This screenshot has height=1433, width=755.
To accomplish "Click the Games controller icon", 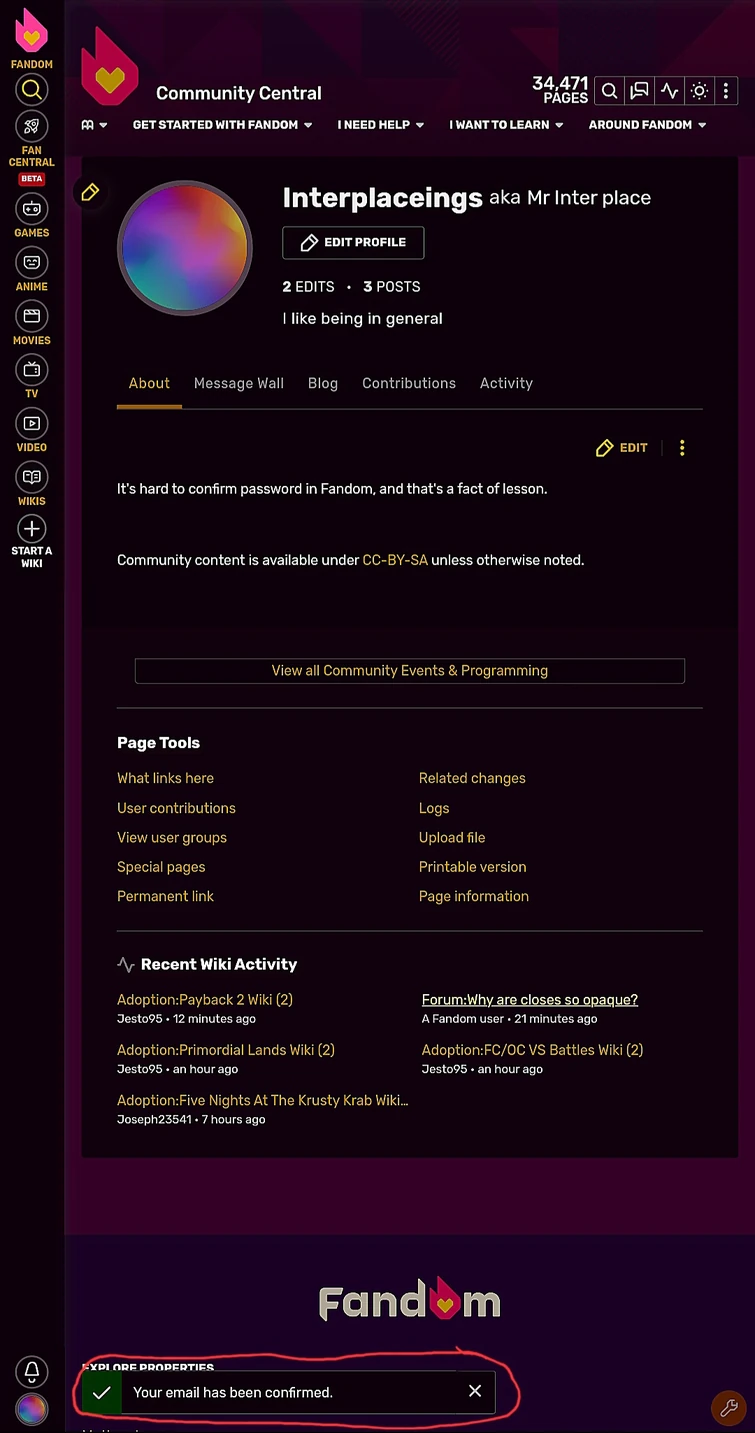I will (x=32, y=209).
